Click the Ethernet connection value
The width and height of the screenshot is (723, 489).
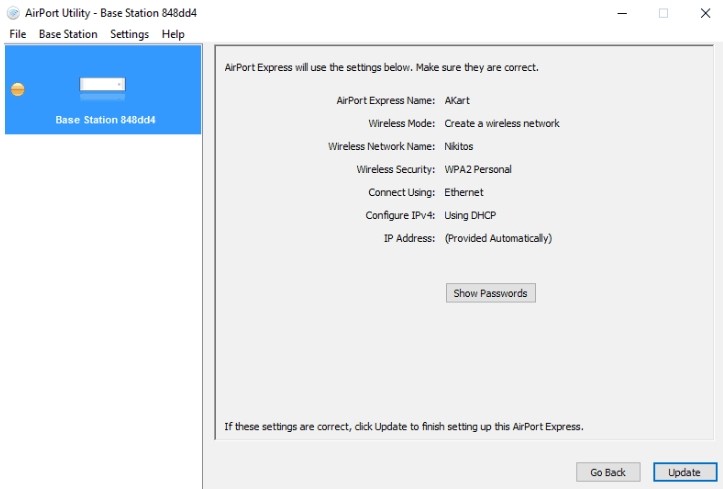[x=464, y=193]
